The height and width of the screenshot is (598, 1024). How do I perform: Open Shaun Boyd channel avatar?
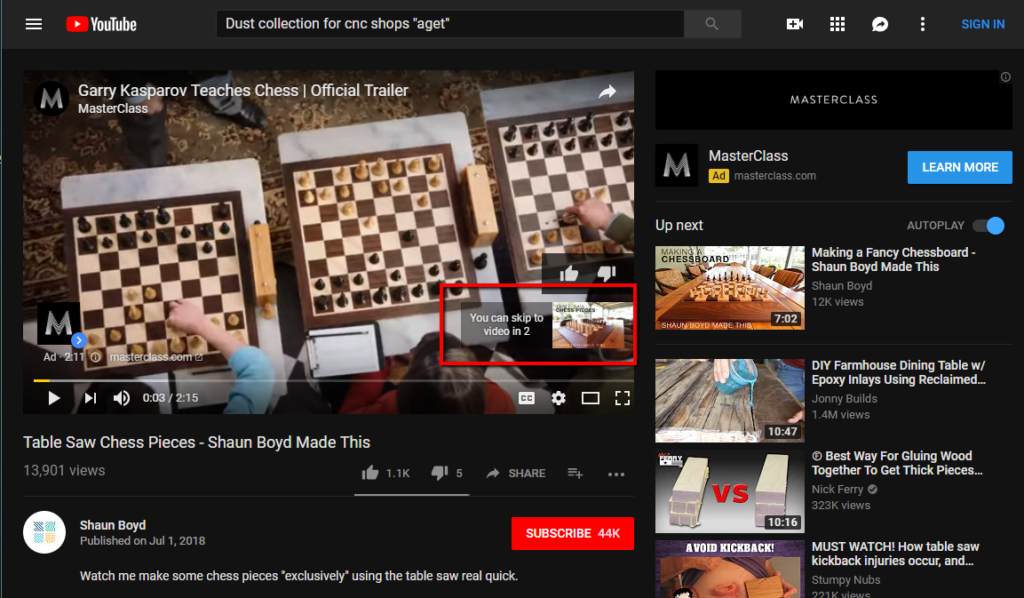[x=44, y=532]
